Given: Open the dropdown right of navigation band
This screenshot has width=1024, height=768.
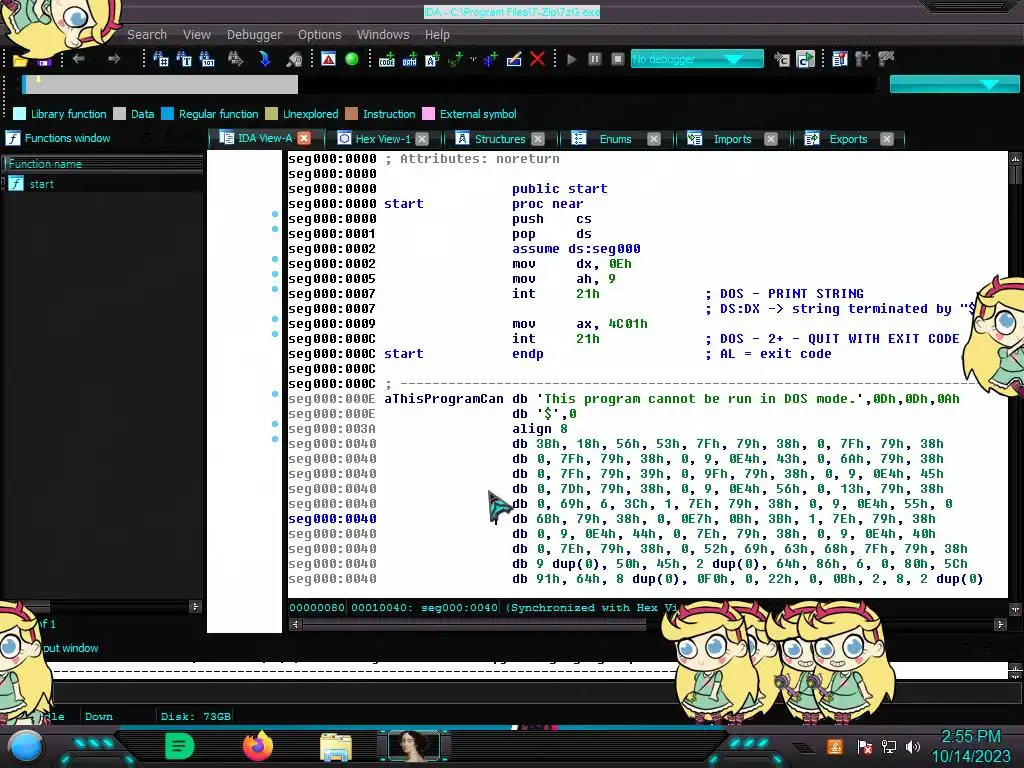Looking at the screenshot, I should tap(954, 84).
